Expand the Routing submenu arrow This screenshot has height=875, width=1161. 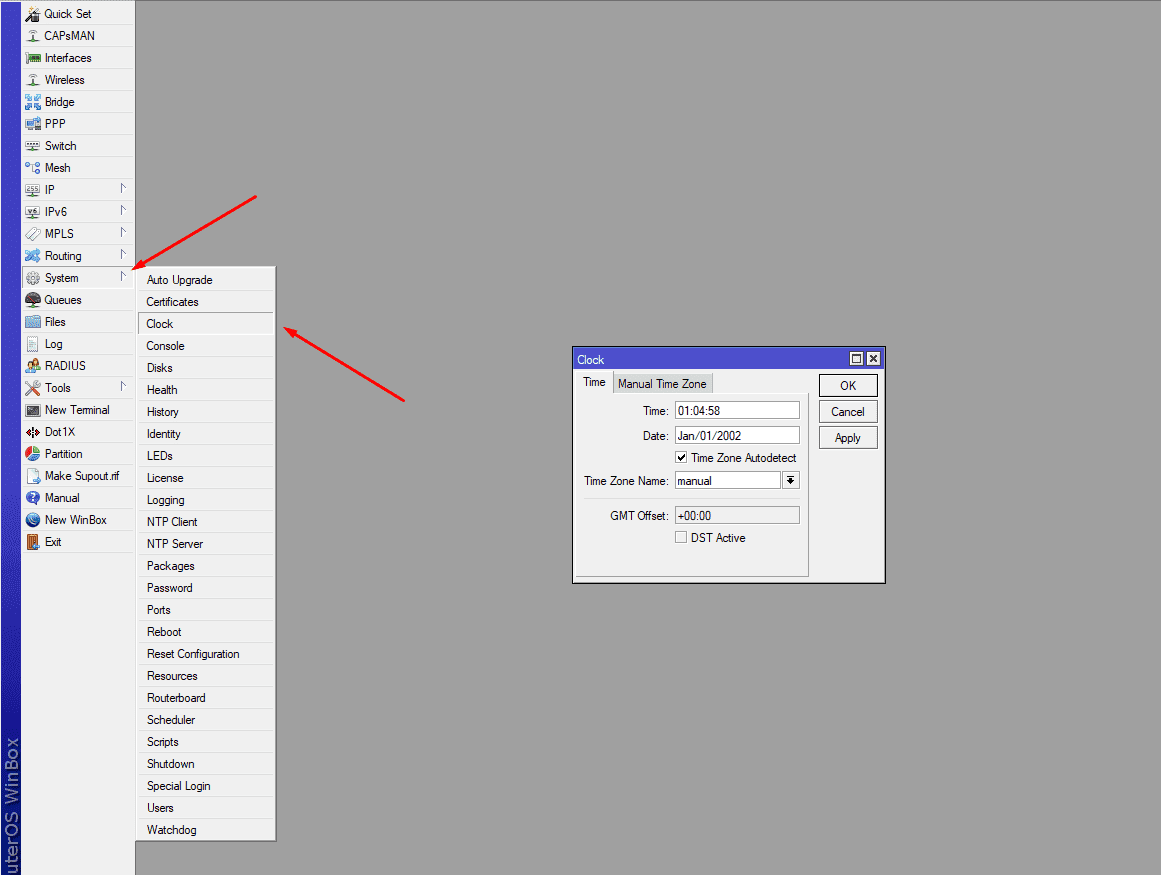(x=123, y=254)
